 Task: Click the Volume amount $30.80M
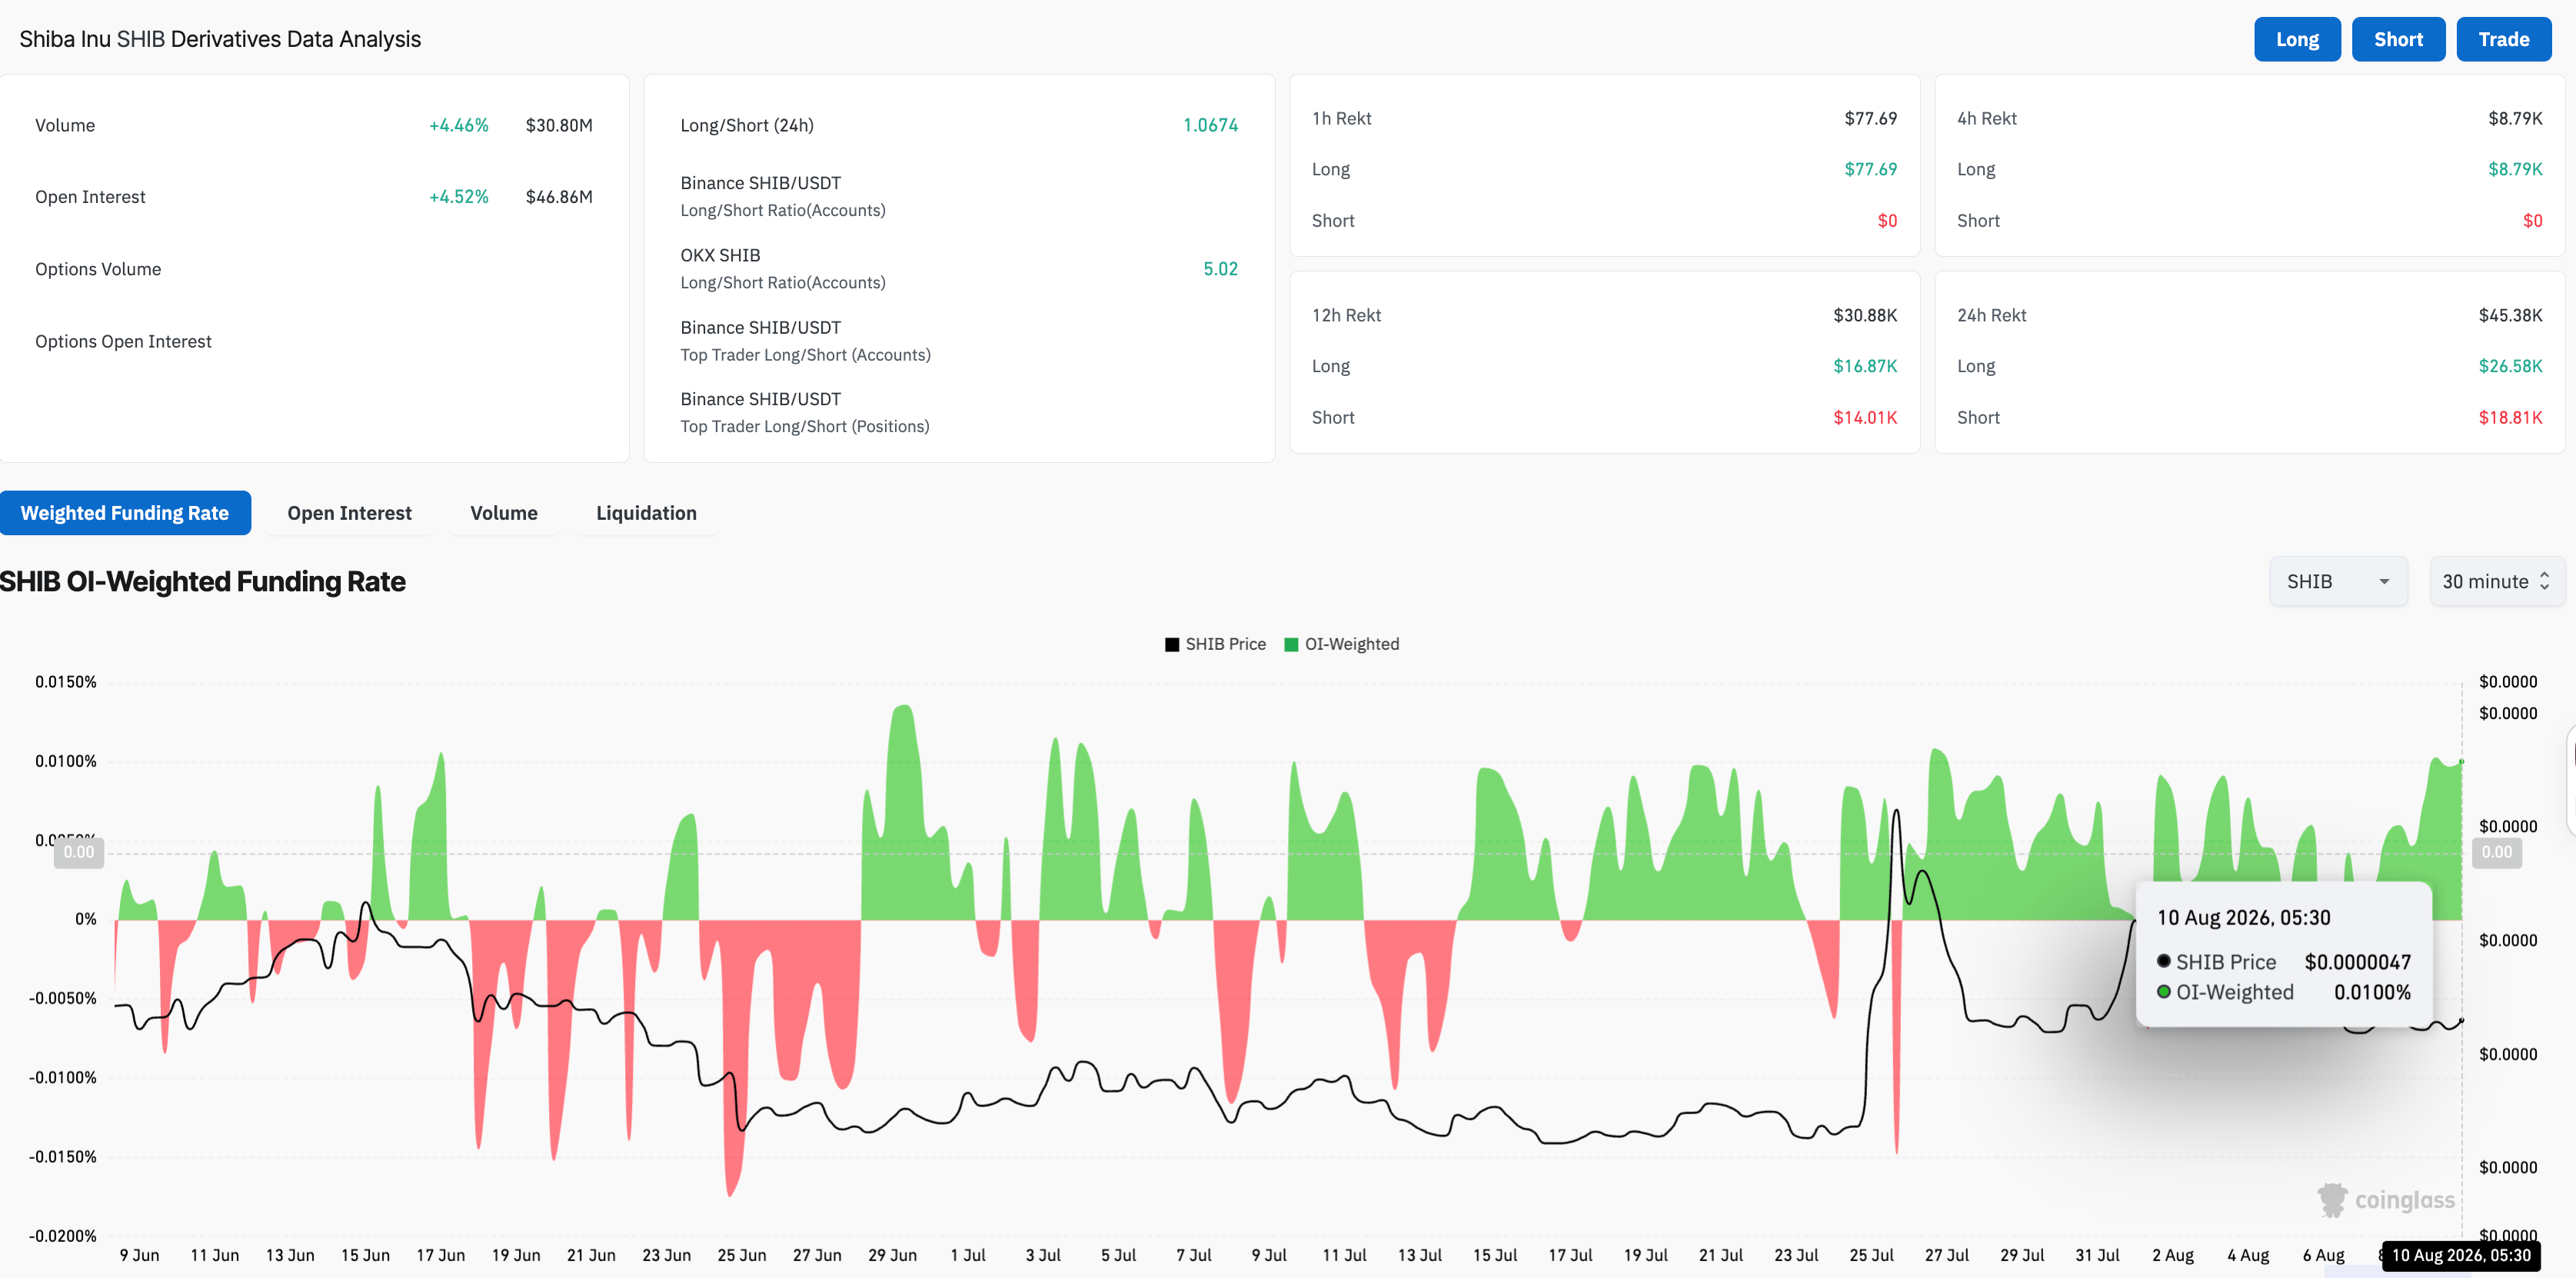559,125
